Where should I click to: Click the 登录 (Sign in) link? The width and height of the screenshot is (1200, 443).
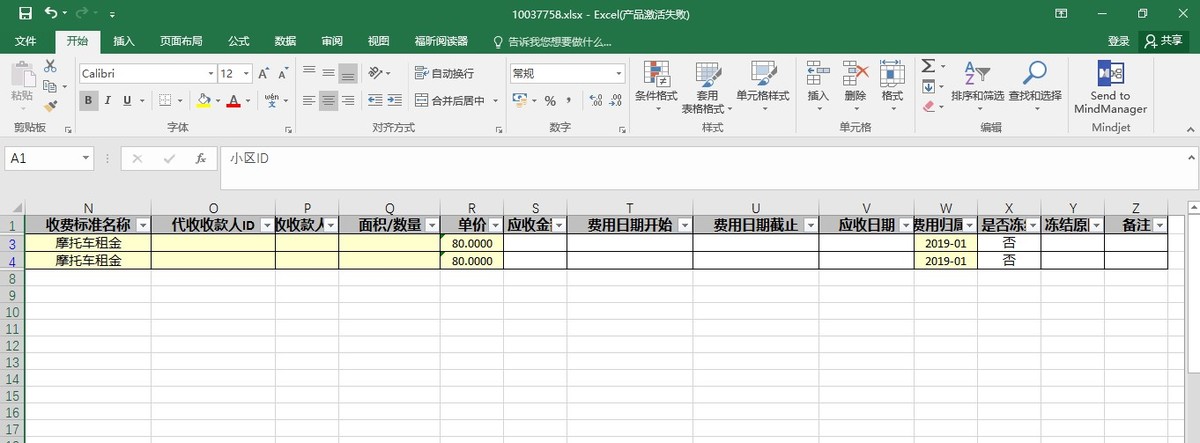(1119, 41)
